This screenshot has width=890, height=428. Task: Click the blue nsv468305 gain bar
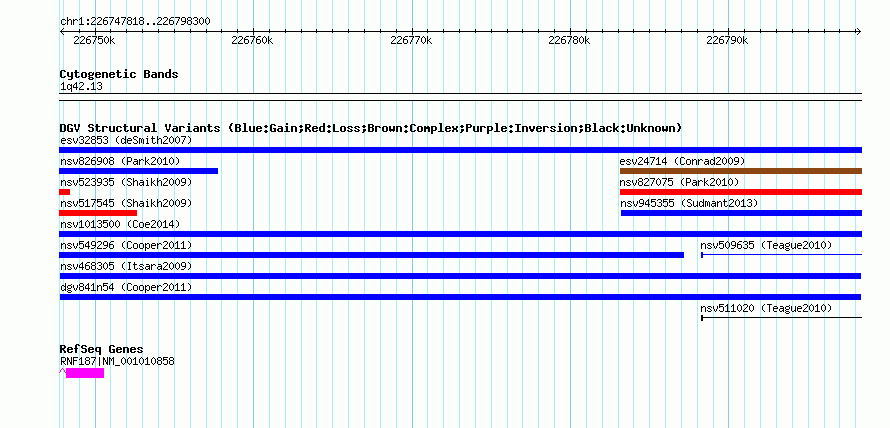click(x=460, y=276)
